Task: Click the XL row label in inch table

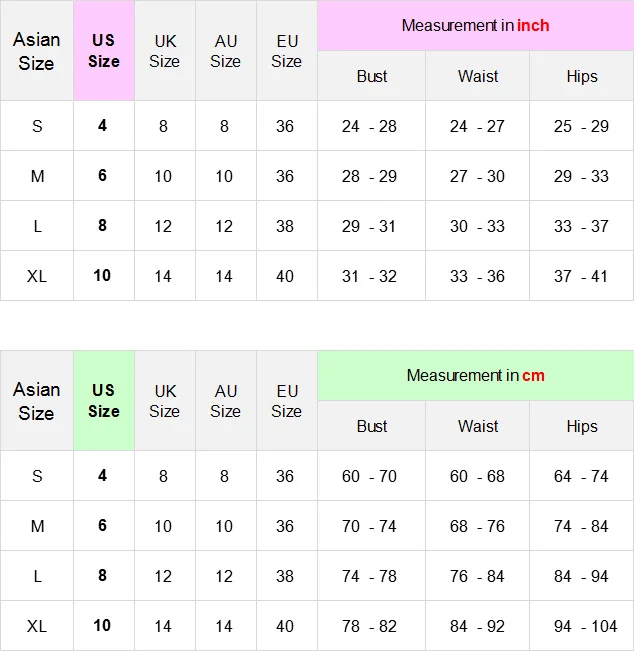Action: [x=37, y=276]
